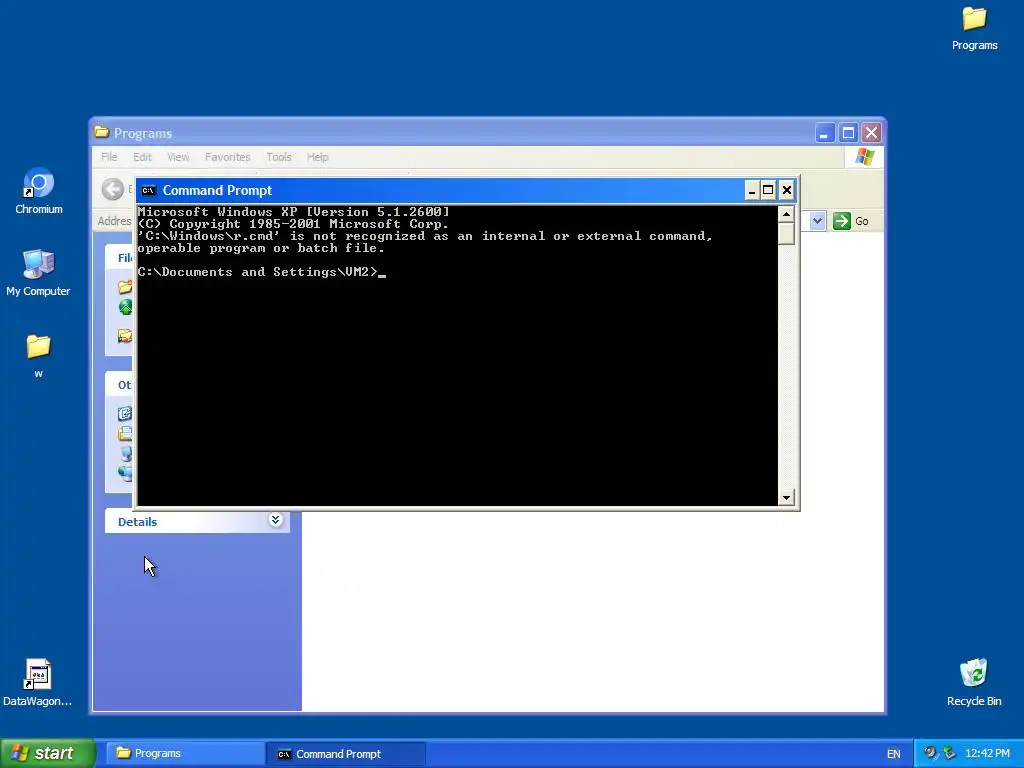Click the EN language indicator
This screenshot has width=1024, height=768.
coord(893,754)
